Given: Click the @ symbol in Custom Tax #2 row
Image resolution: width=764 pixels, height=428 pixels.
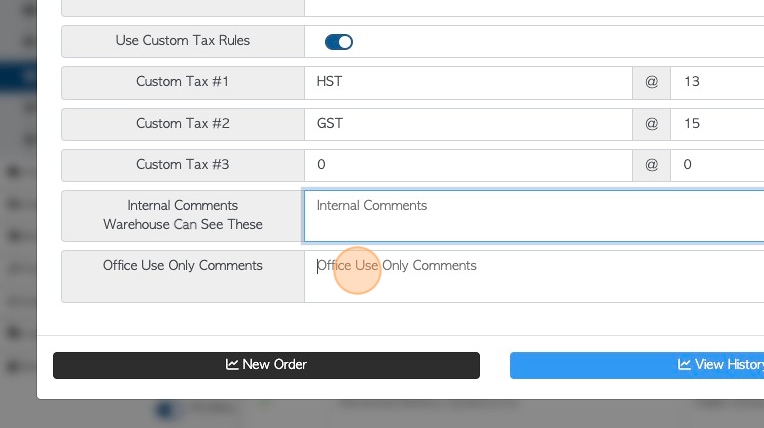Looking at the screenshot, I should pos(651,124).
